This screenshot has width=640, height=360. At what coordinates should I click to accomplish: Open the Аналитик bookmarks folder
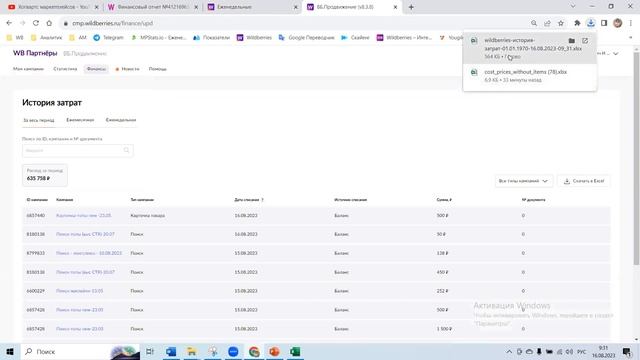[47, 38]
